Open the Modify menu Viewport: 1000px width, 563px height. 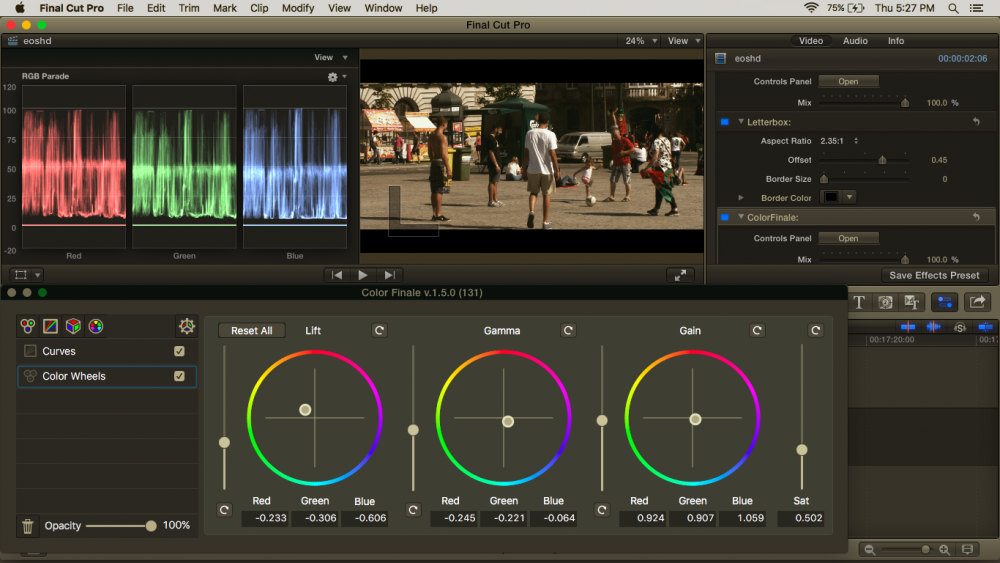click(x=297, y=8)
